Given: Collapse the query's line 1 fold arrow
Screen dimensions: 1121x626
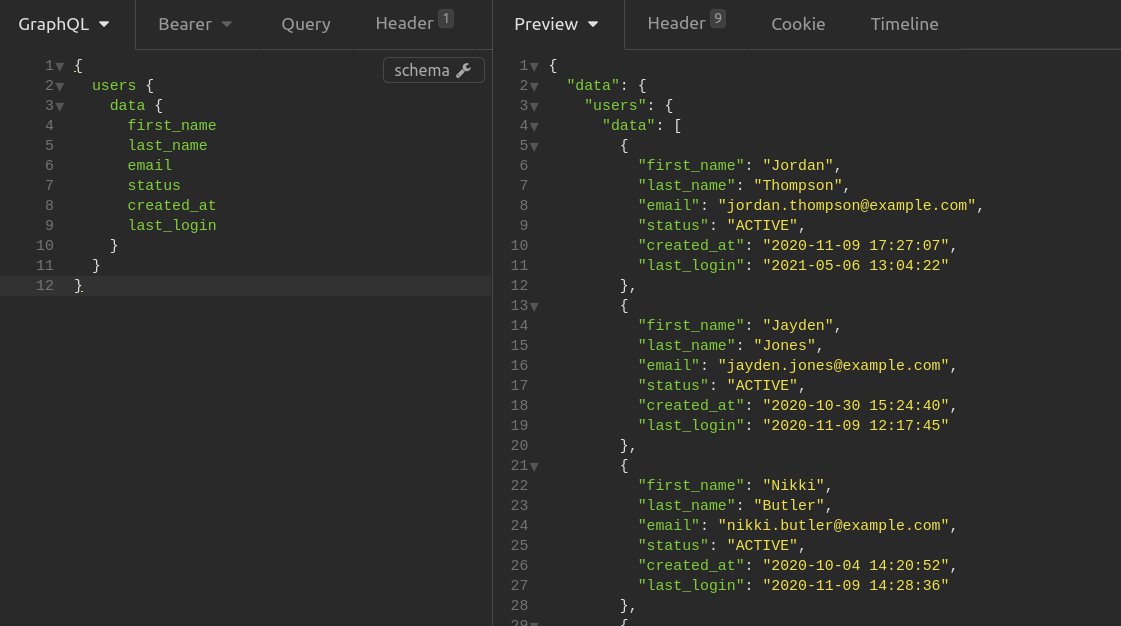Looking at the screenshot, I should tap(60, 66).
